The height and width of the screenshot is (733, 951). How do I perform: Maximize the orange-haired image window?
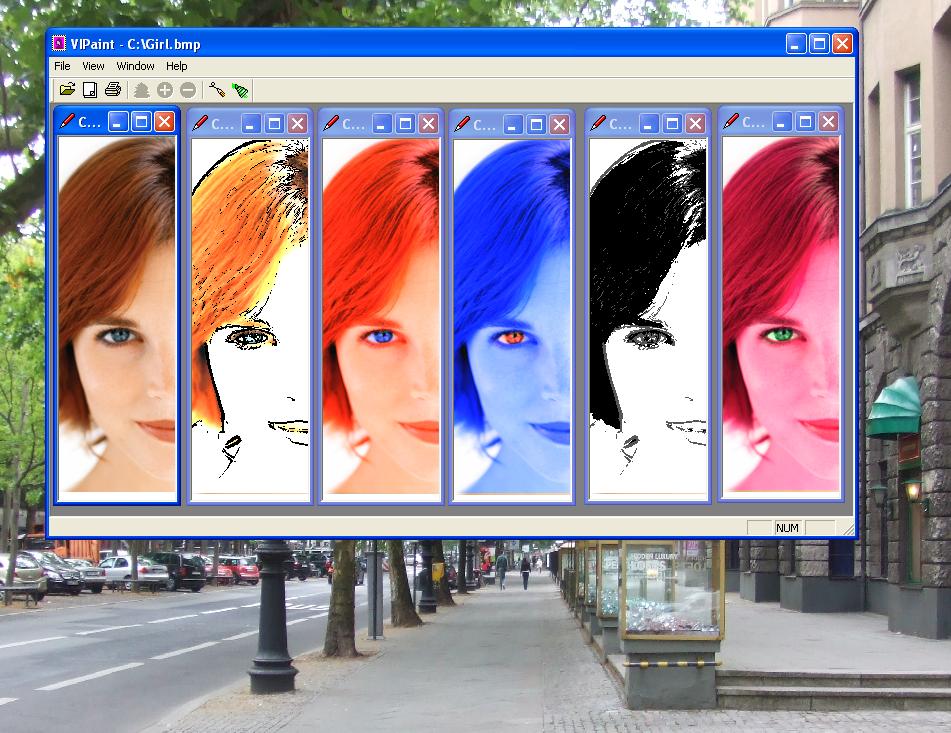tap(273, 123)
